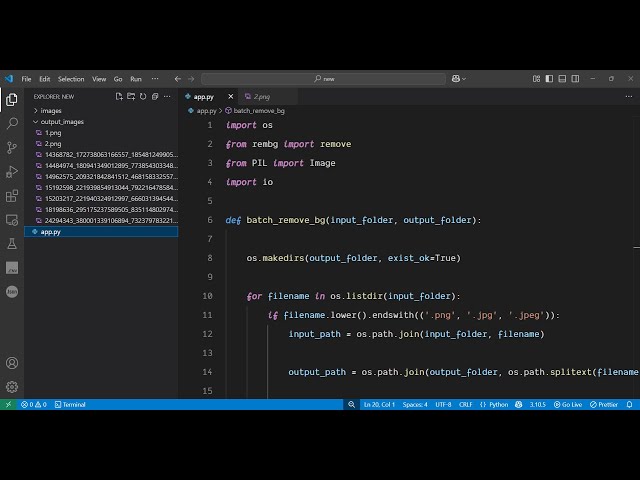Click the New File icon in Explorer
This screenshot has width=640, height=480.
(x=119, y=97)
